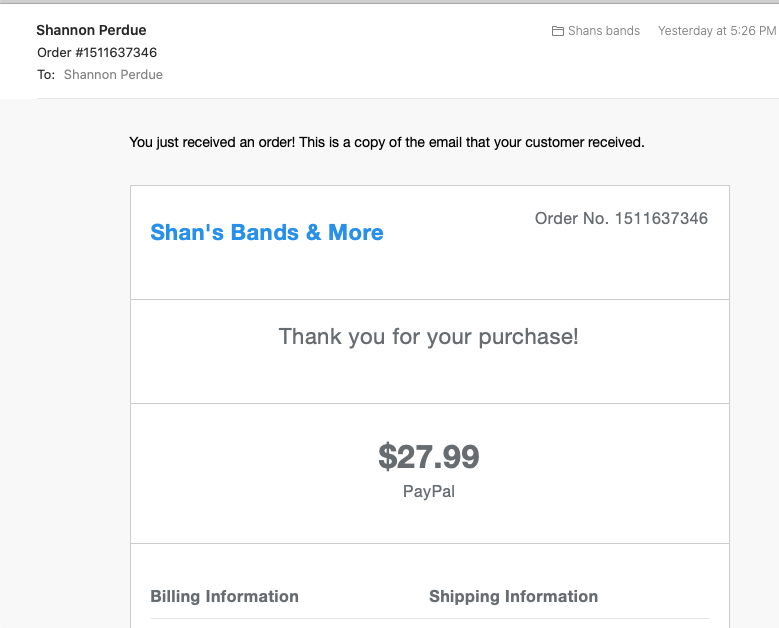The height and width of the screenshot is (628, 779).
Task: Click the Shipping Information heading
Action: [513, 596]
